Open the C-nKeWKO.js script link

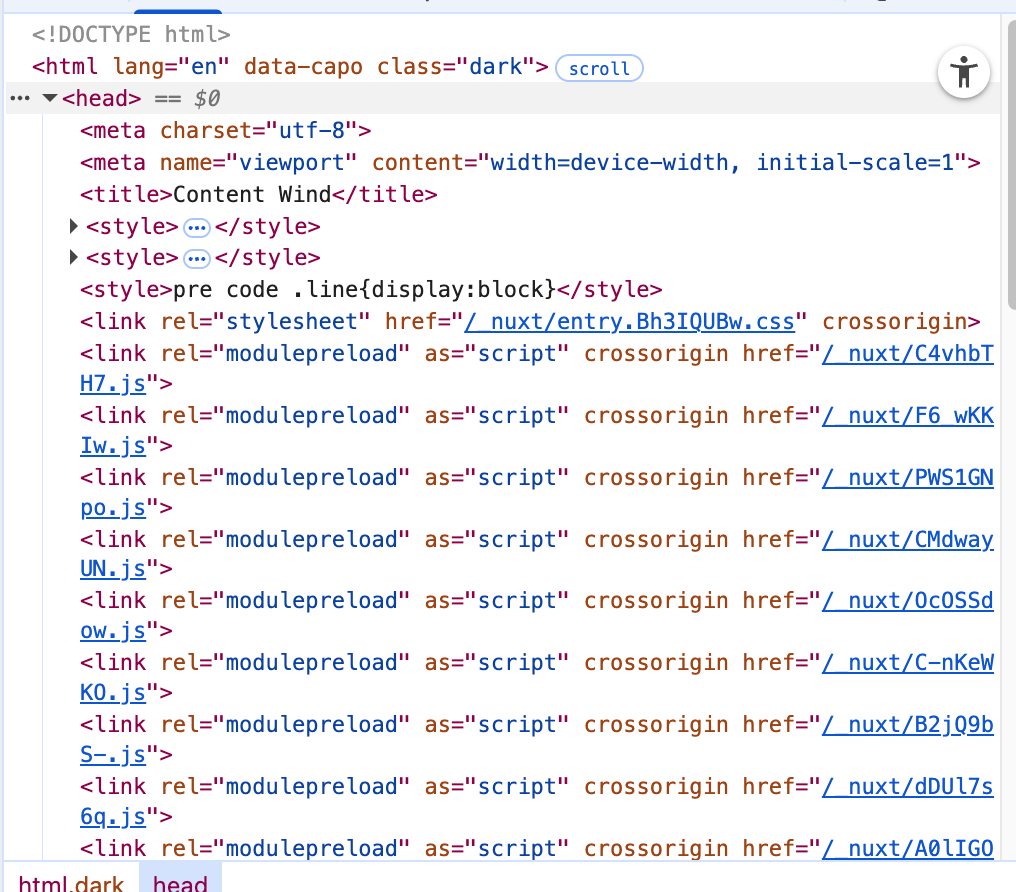point(907,662)
